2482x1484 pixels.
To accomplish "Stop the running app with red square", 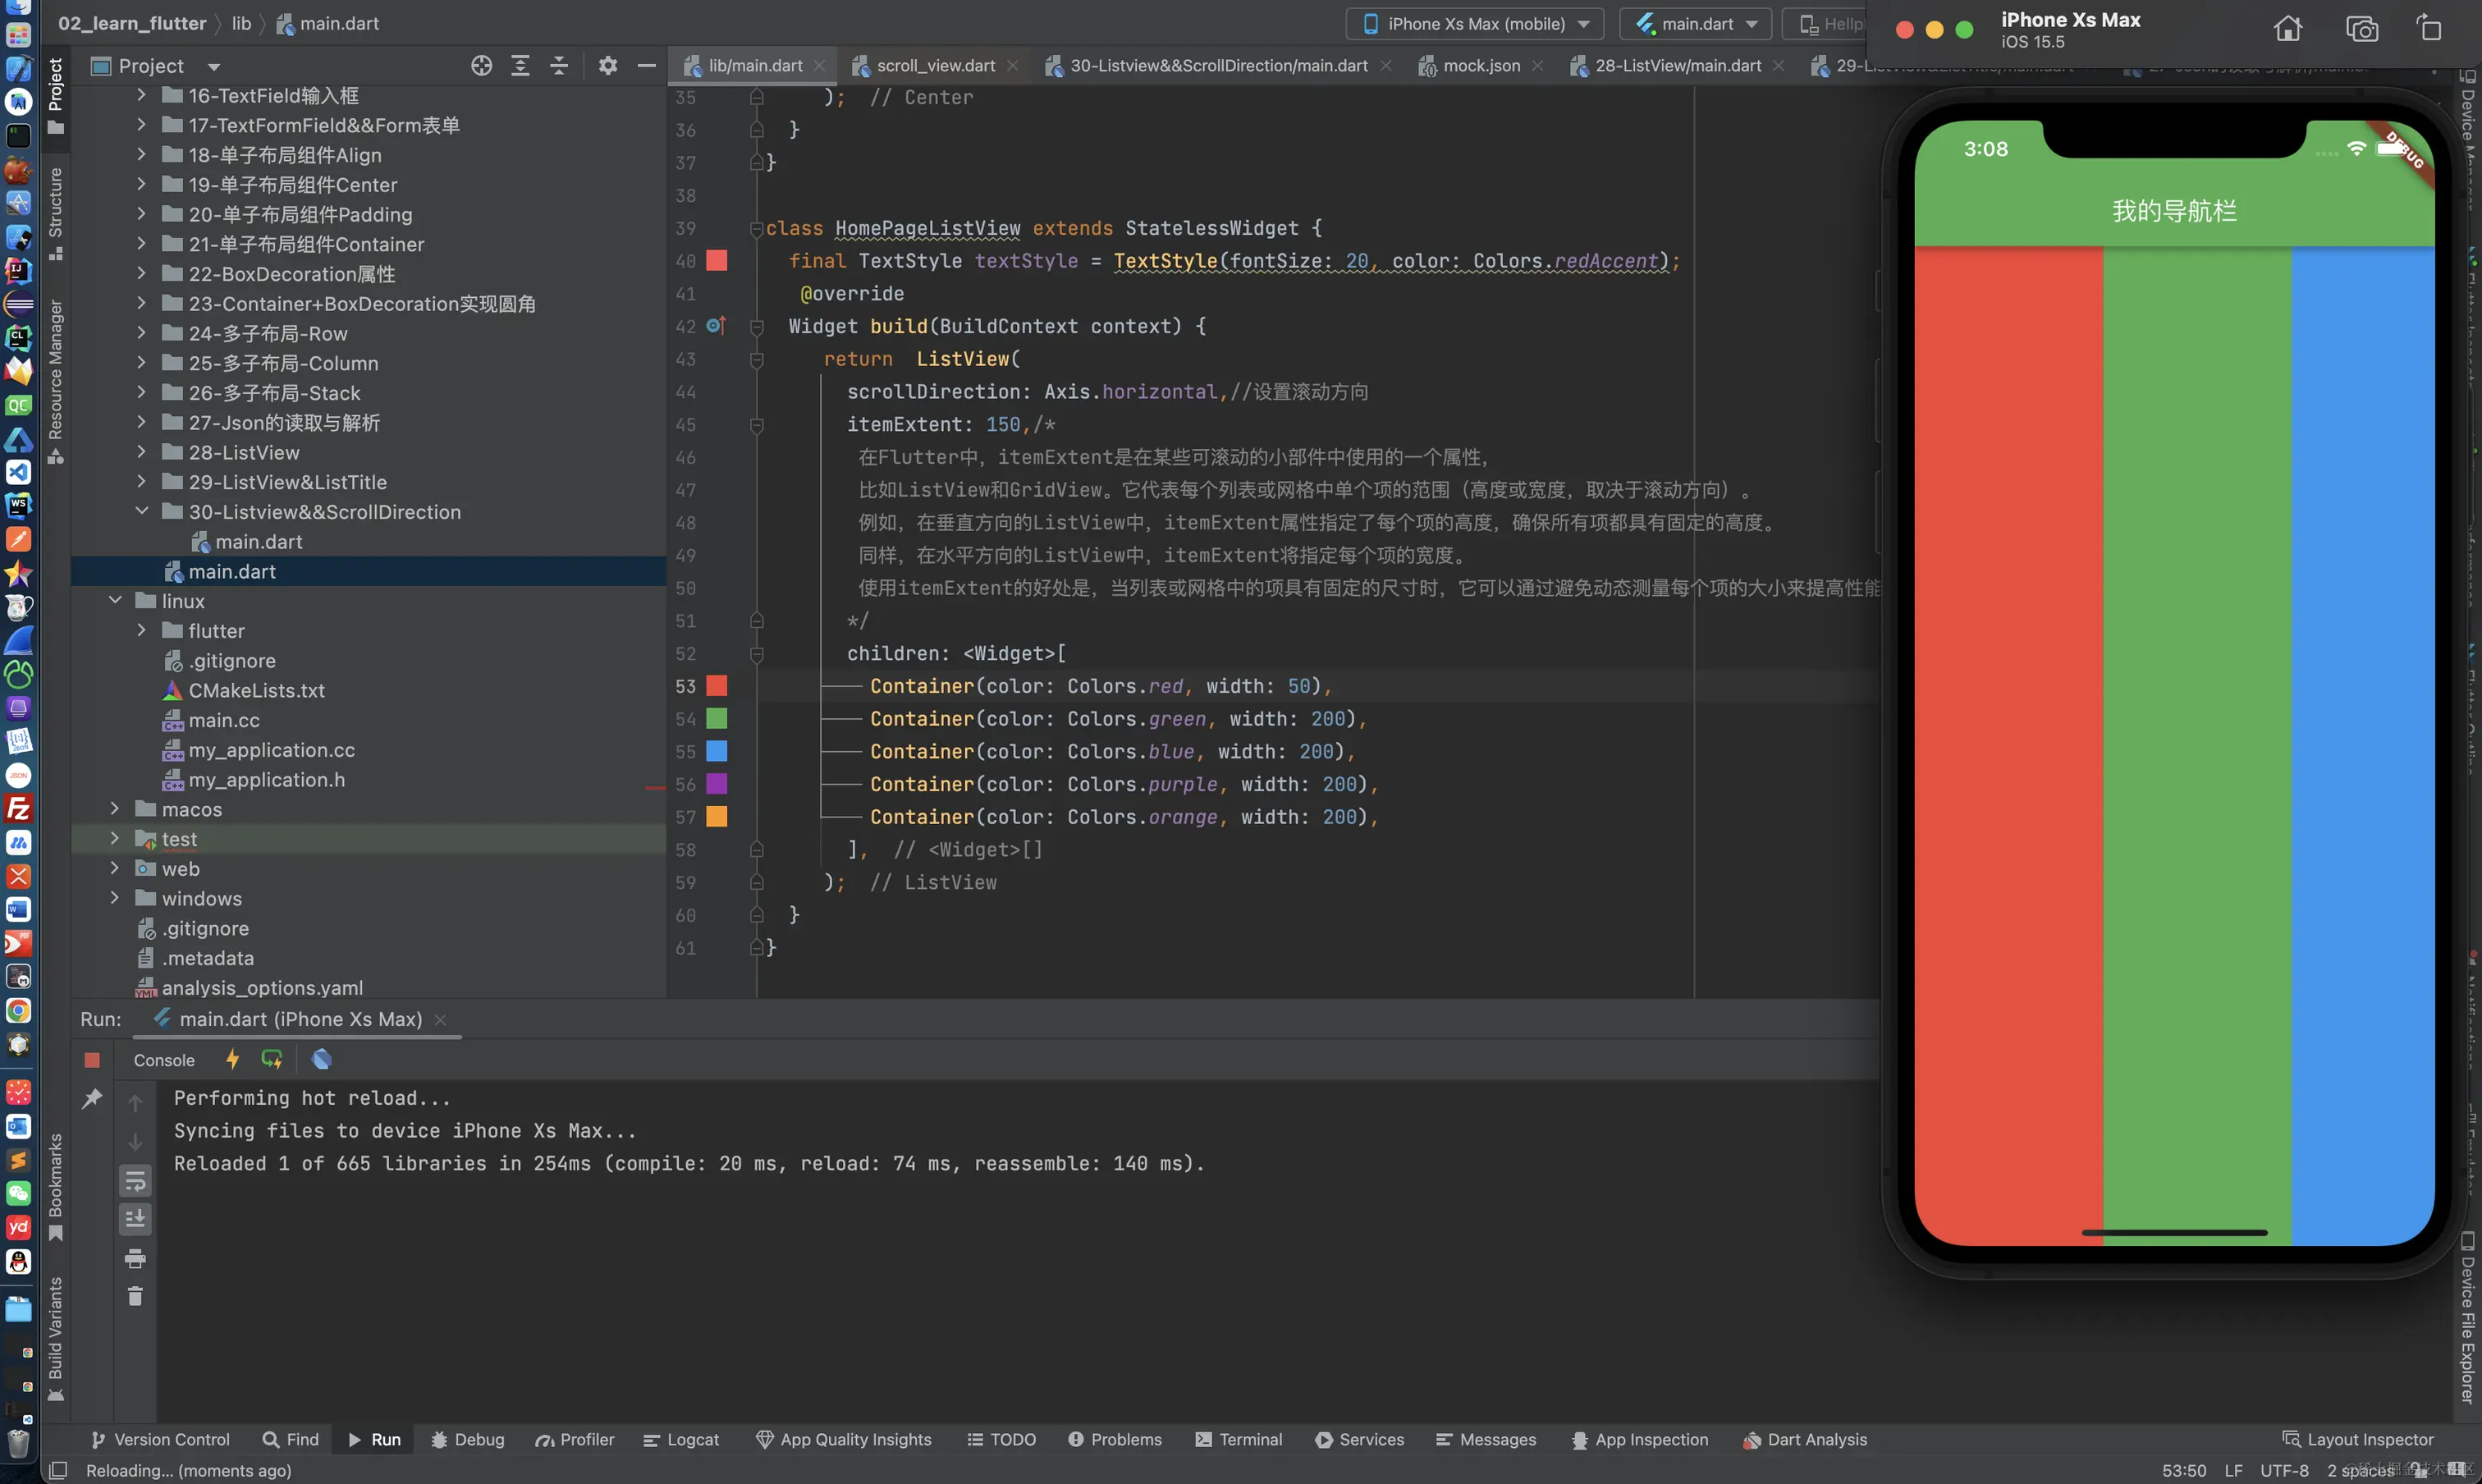I will (92, 1060).
